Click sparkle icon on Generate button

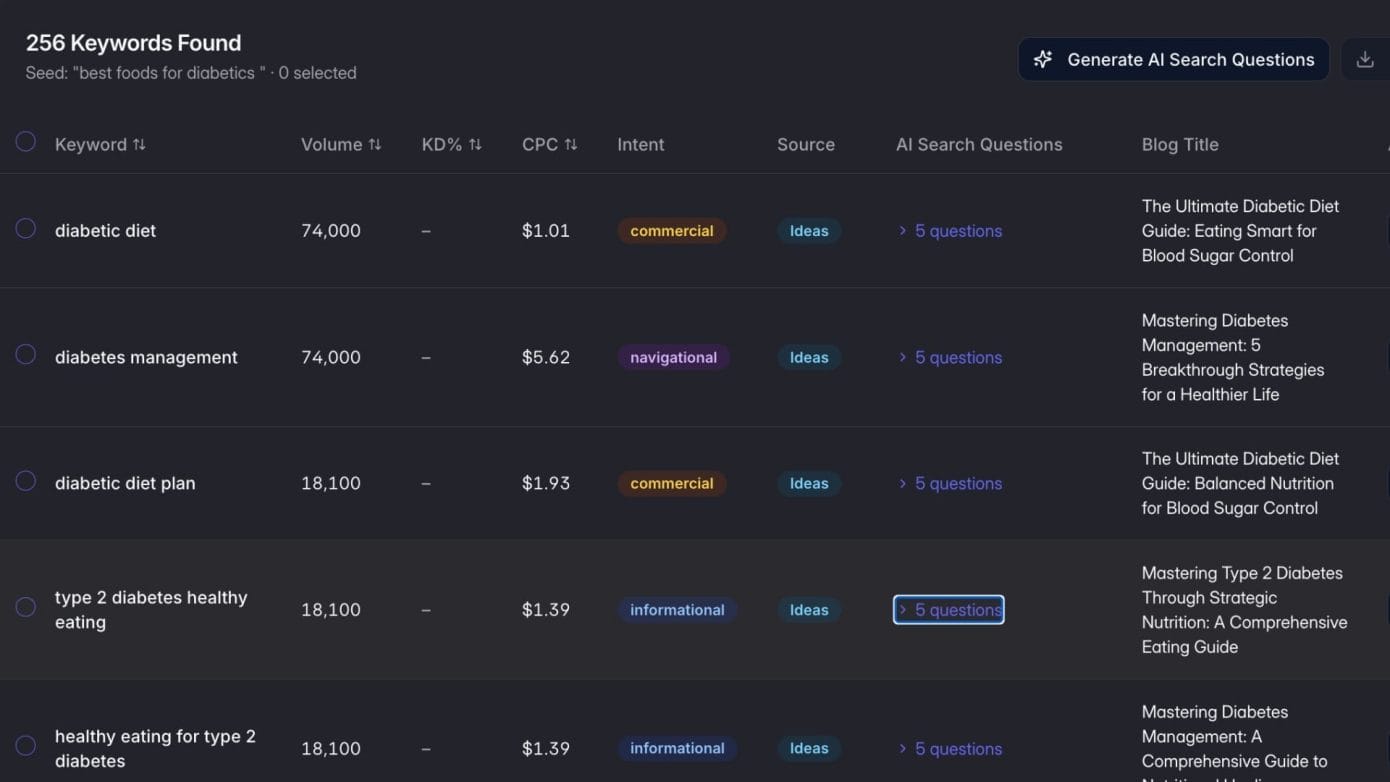click(x=1043, y=59)
